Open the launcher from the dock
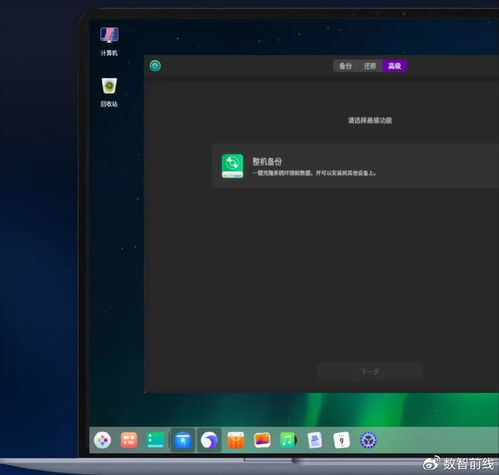This screenshot has height=475, width=499. 102,440
